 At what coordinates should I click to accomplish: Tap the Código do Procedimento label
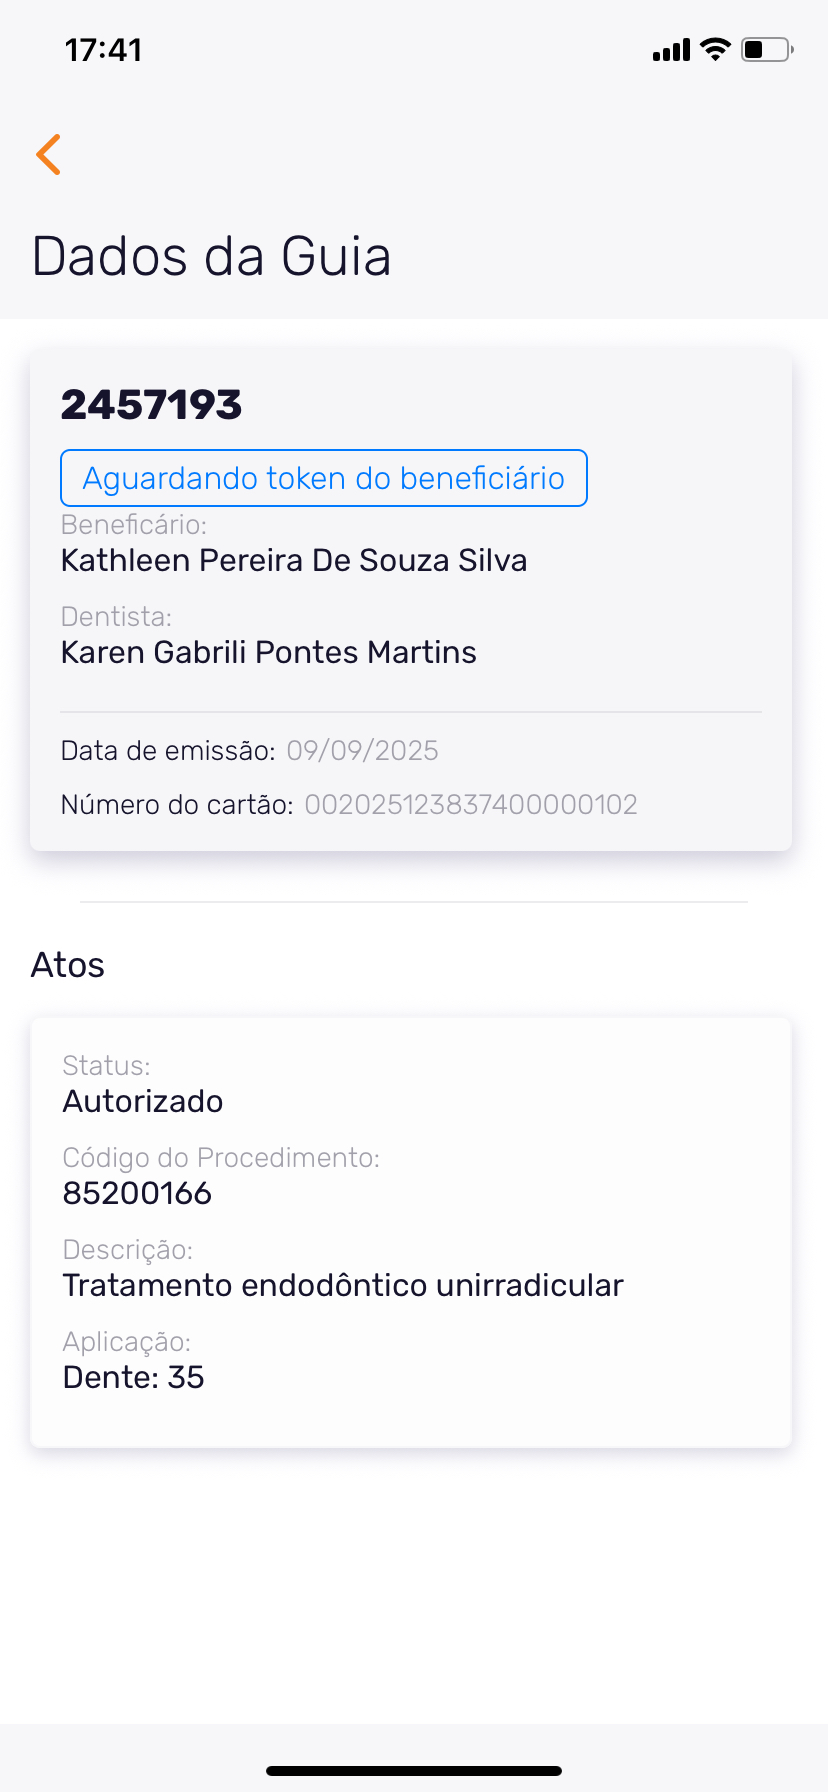pos(220,1158)
